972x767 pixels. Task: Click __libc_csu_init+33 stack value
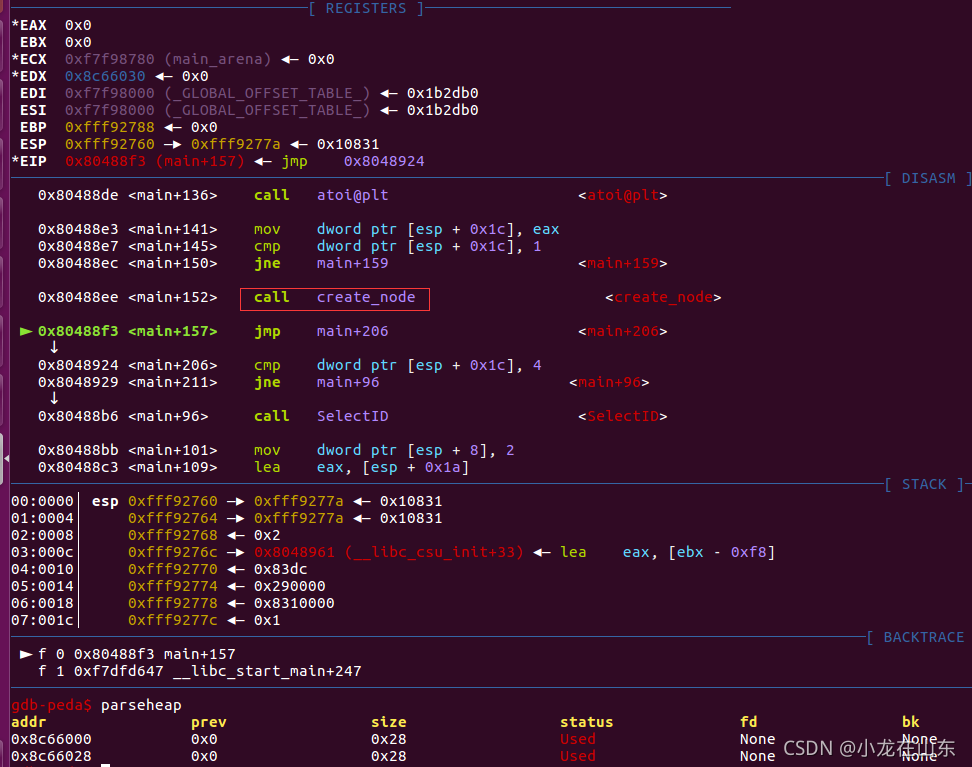coord(389,552)
